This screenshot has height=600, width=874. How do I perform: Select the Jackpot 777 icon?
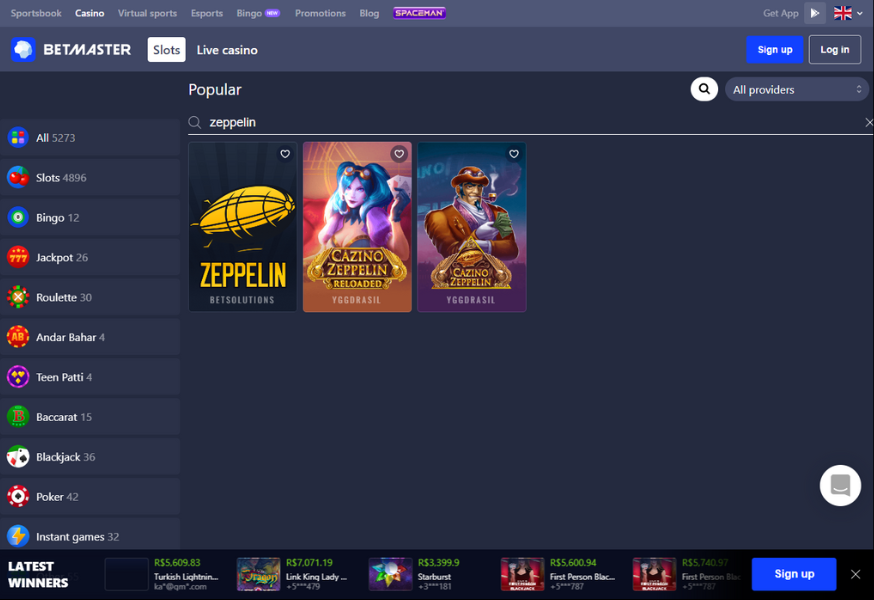pos(16,257)
